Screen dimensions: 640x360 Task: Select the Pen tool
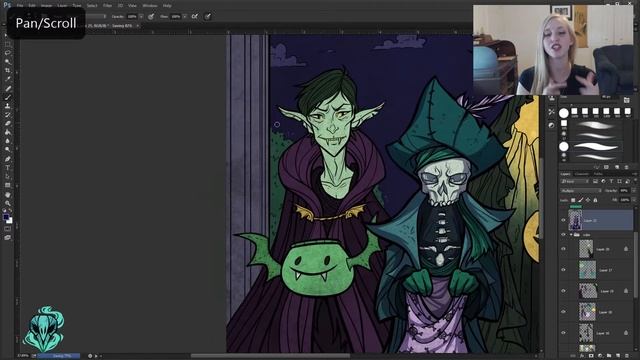point(7,159)
